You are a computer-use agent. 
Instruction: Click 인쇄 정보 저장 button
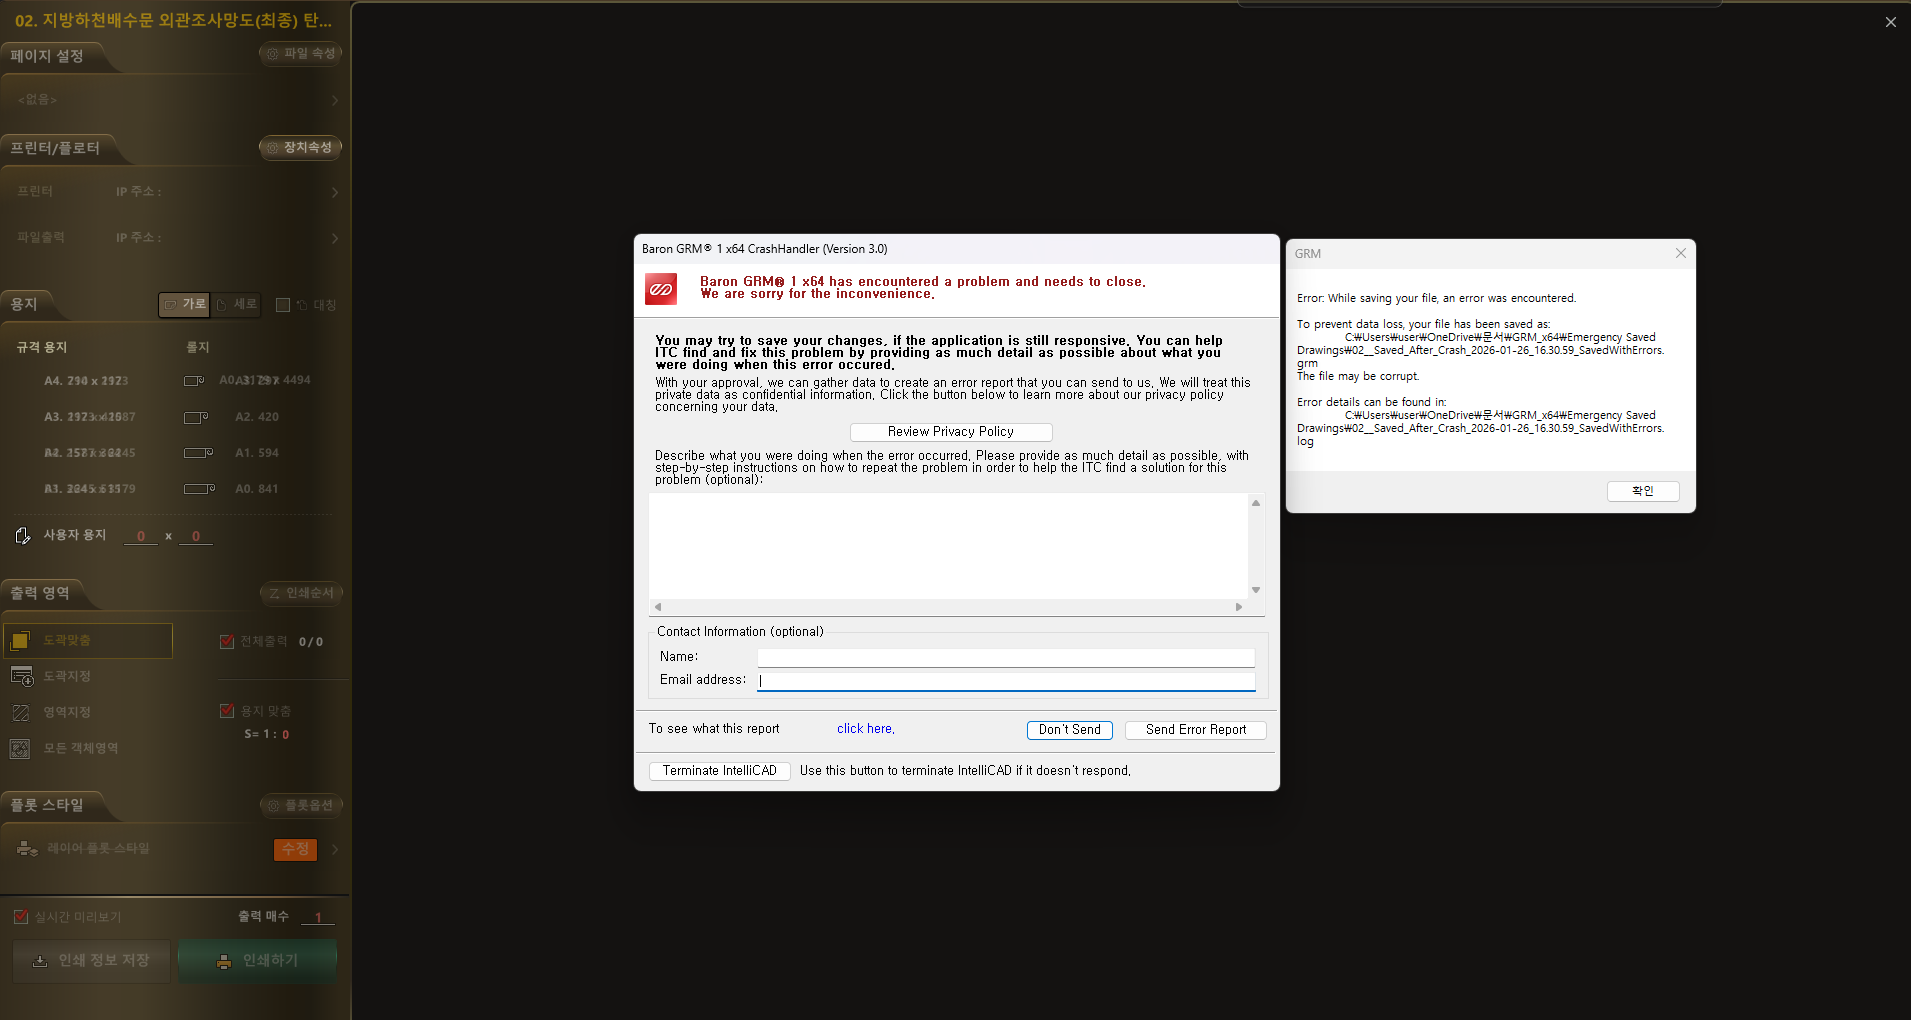tap(91, 961)
